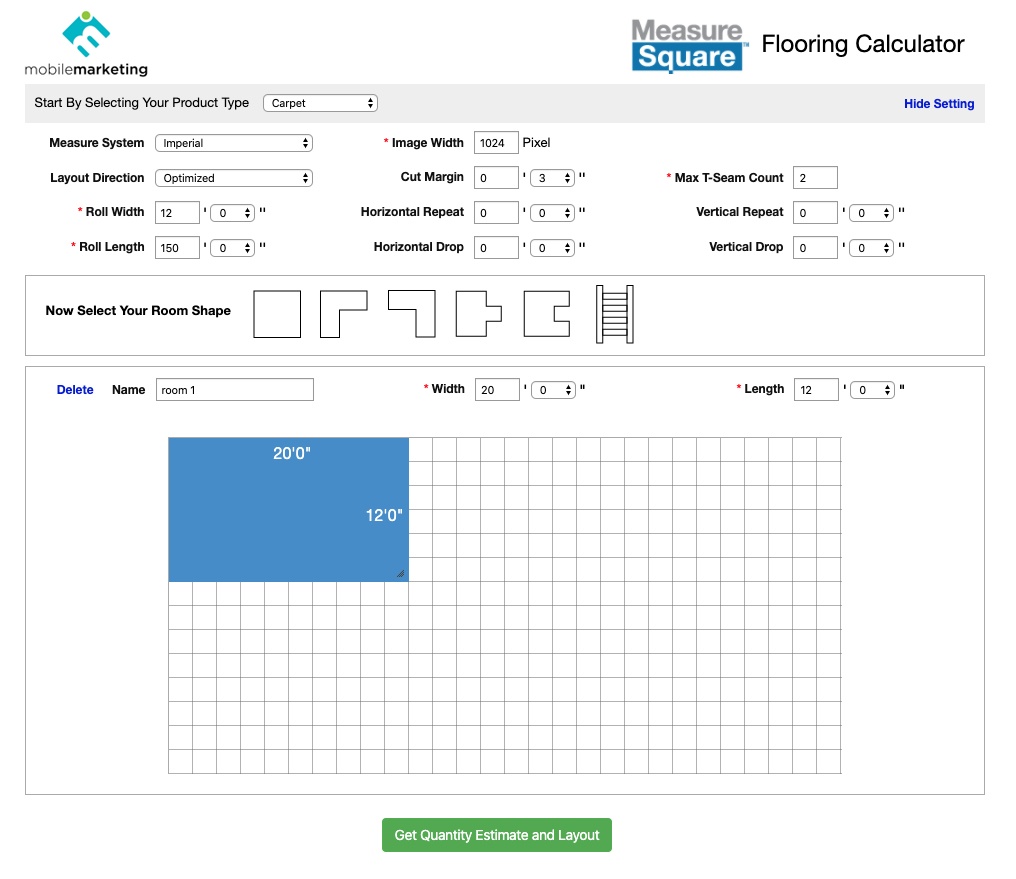Select the room shape with right-side bump
Viewport: 1016px width, 879px height.
(x=479, y=314)
